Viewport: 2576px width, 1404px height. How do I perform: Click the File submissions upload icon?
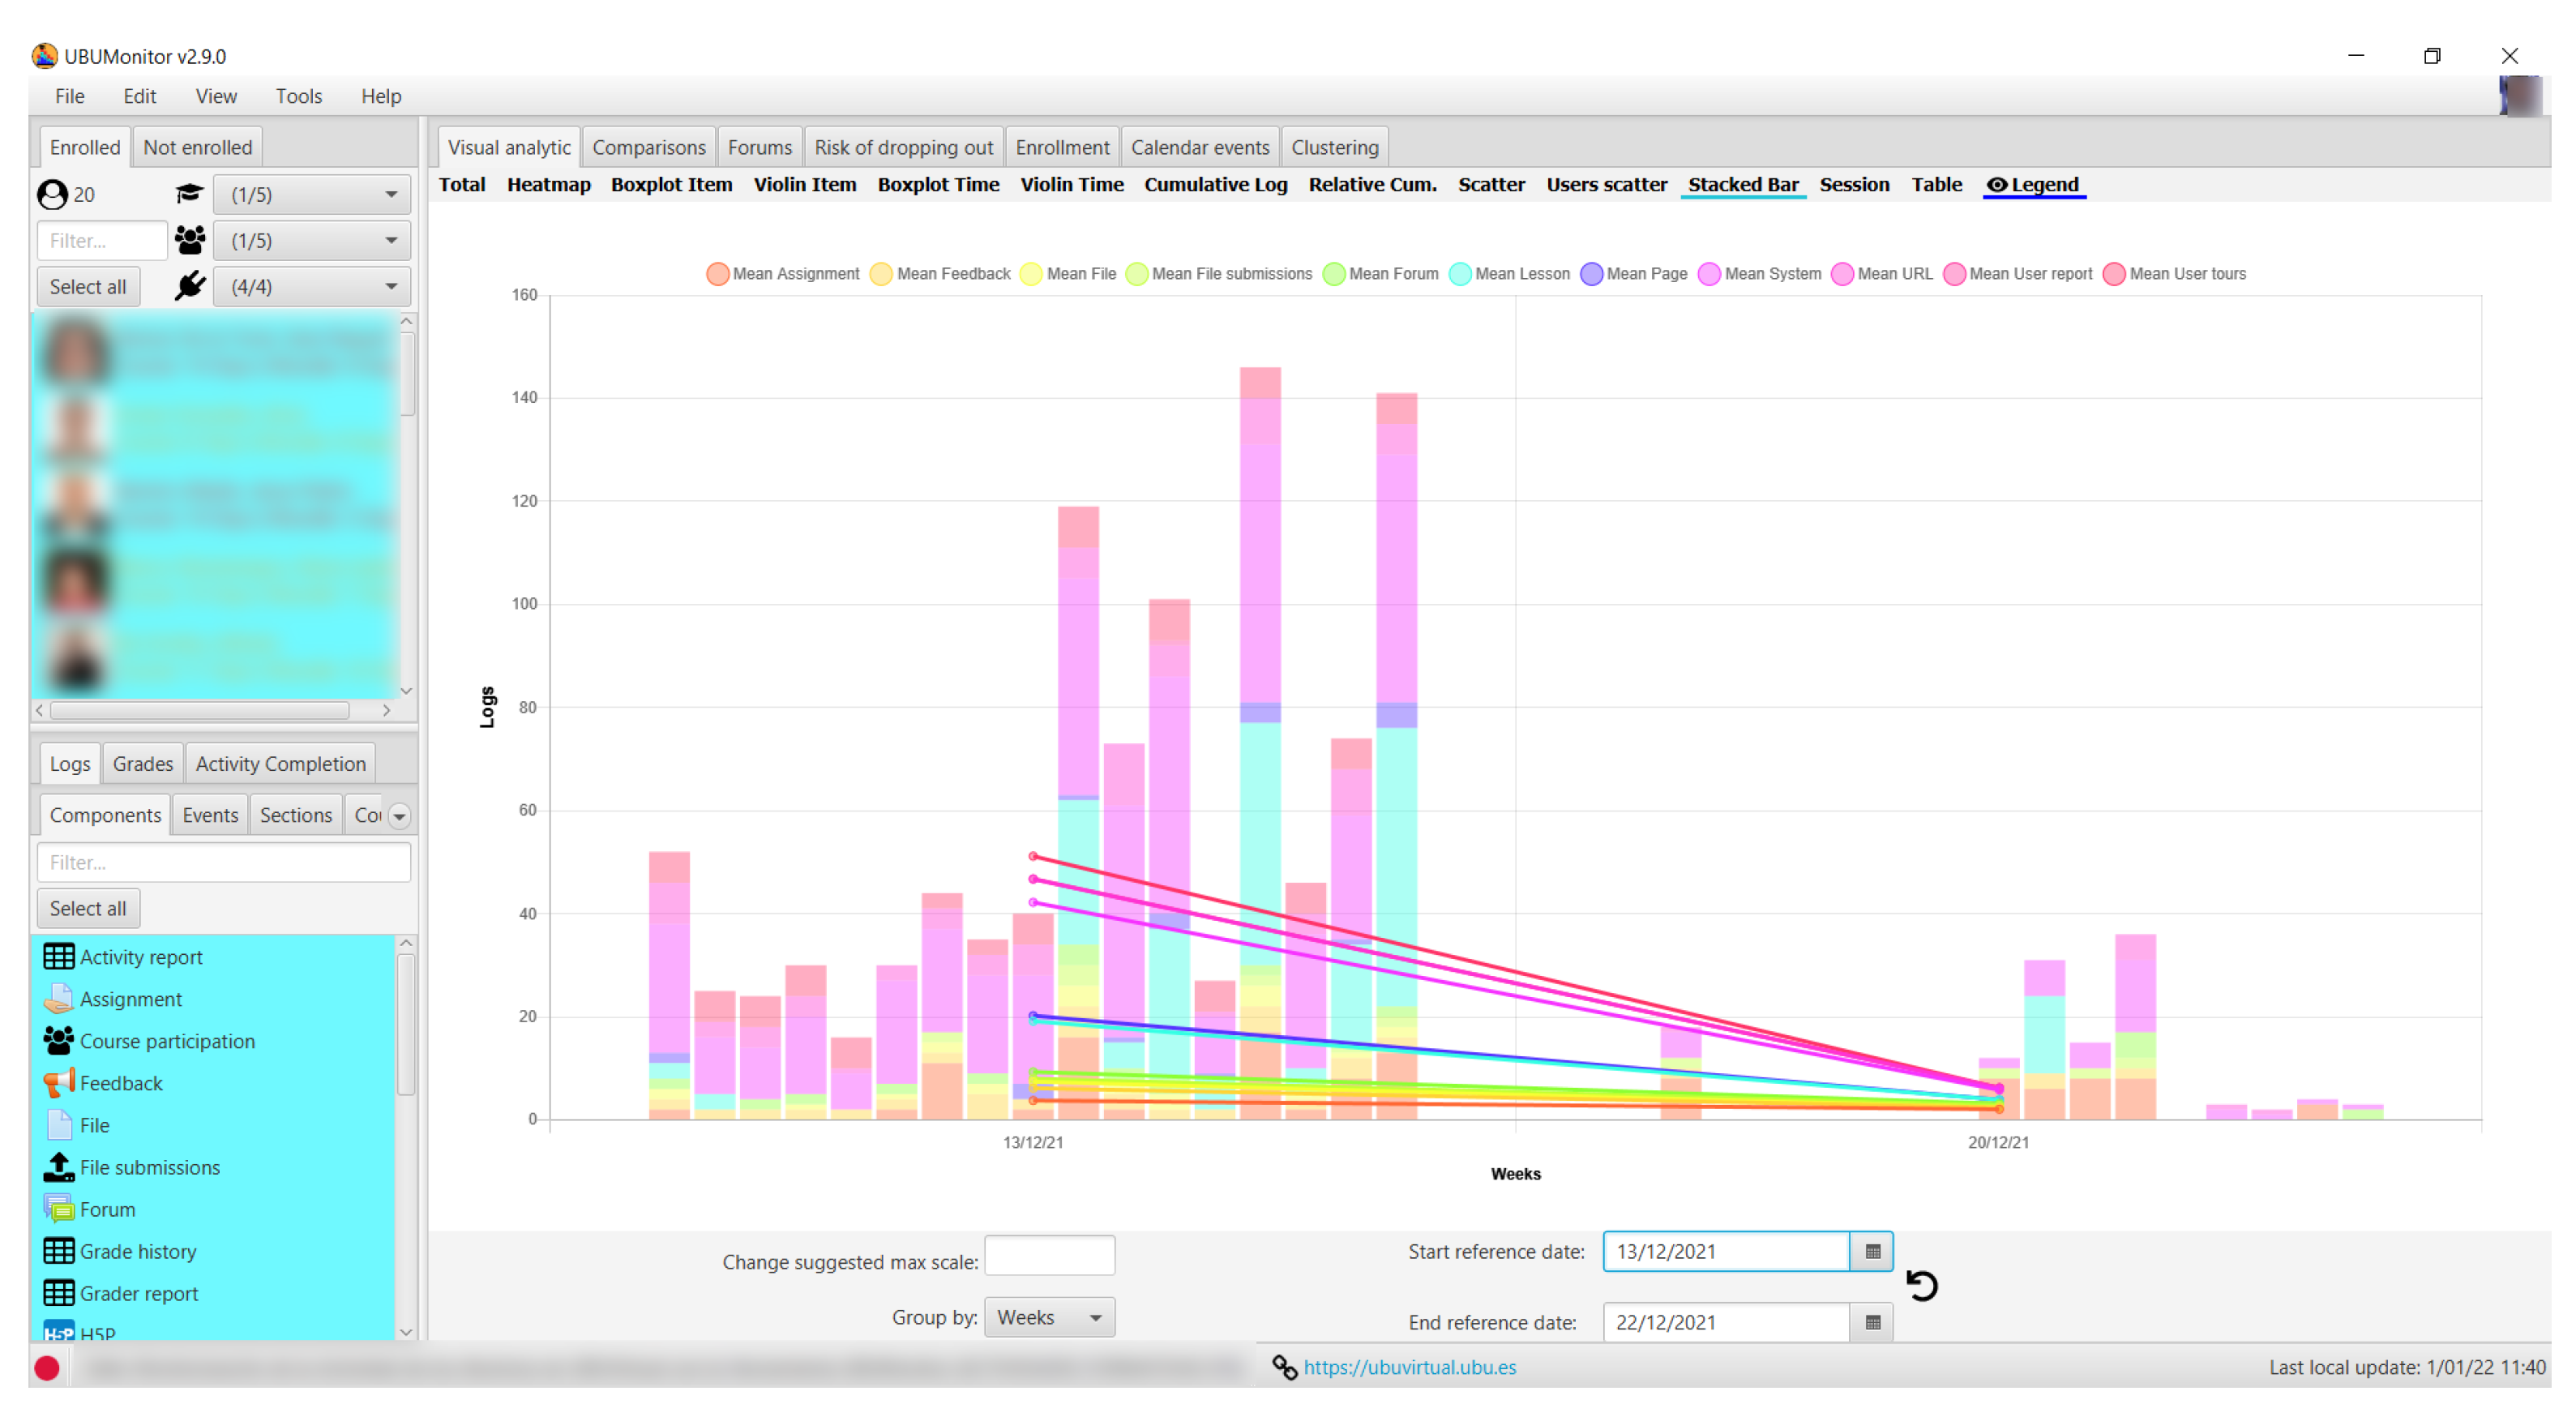pyautogui.click(x=58, y=1167)
